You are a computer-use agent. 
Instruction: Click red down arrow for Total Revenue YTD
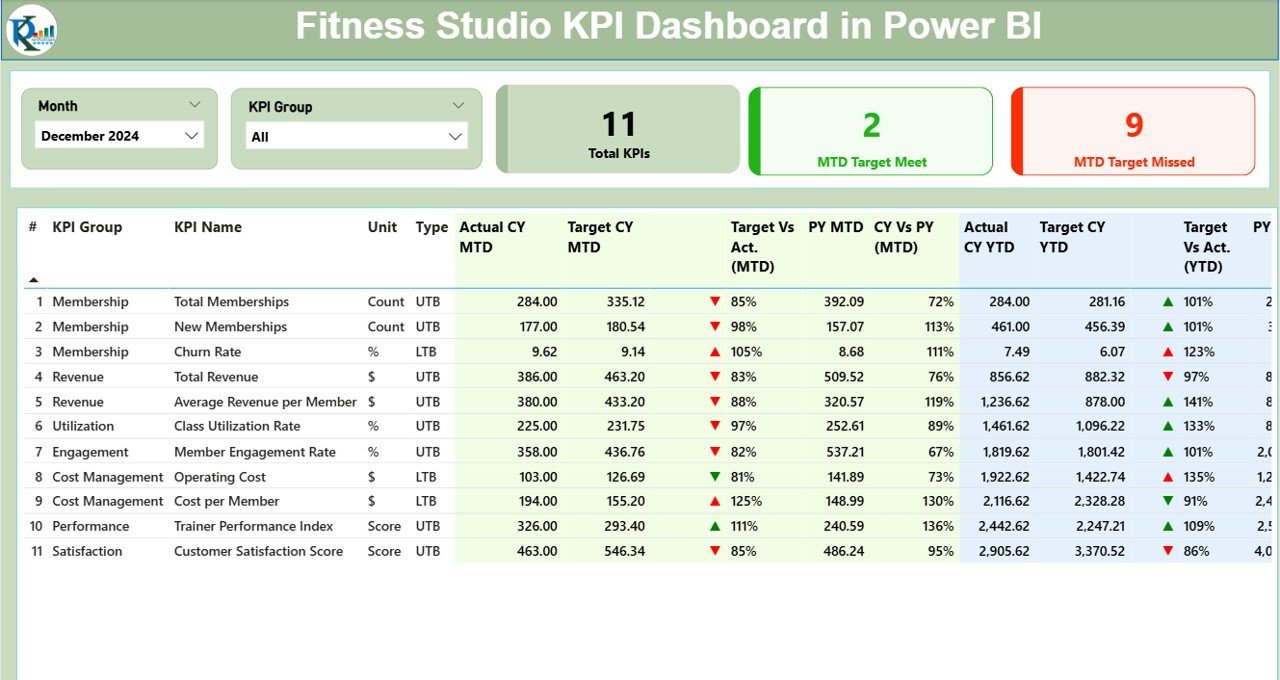pos(1168,376)
